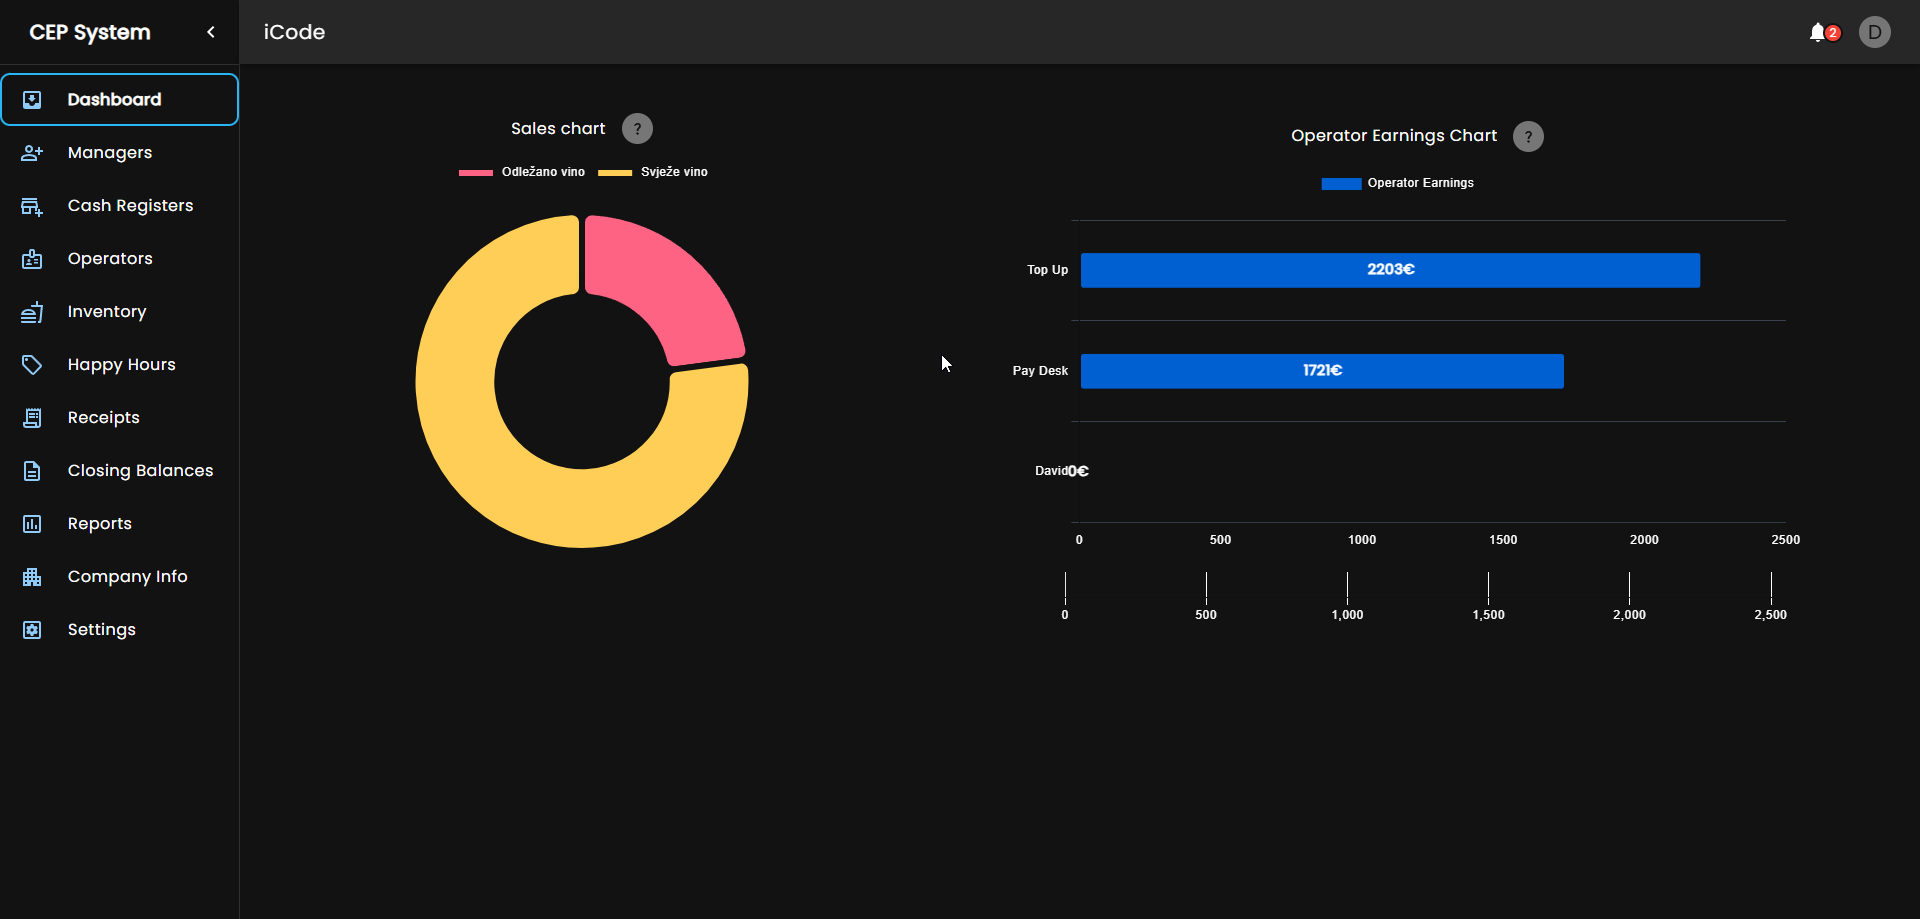This screenshot has width=1920, height=919.
Task: Click the Top Up axis label
Action: pyautogui.click(x=1047, y=270)
